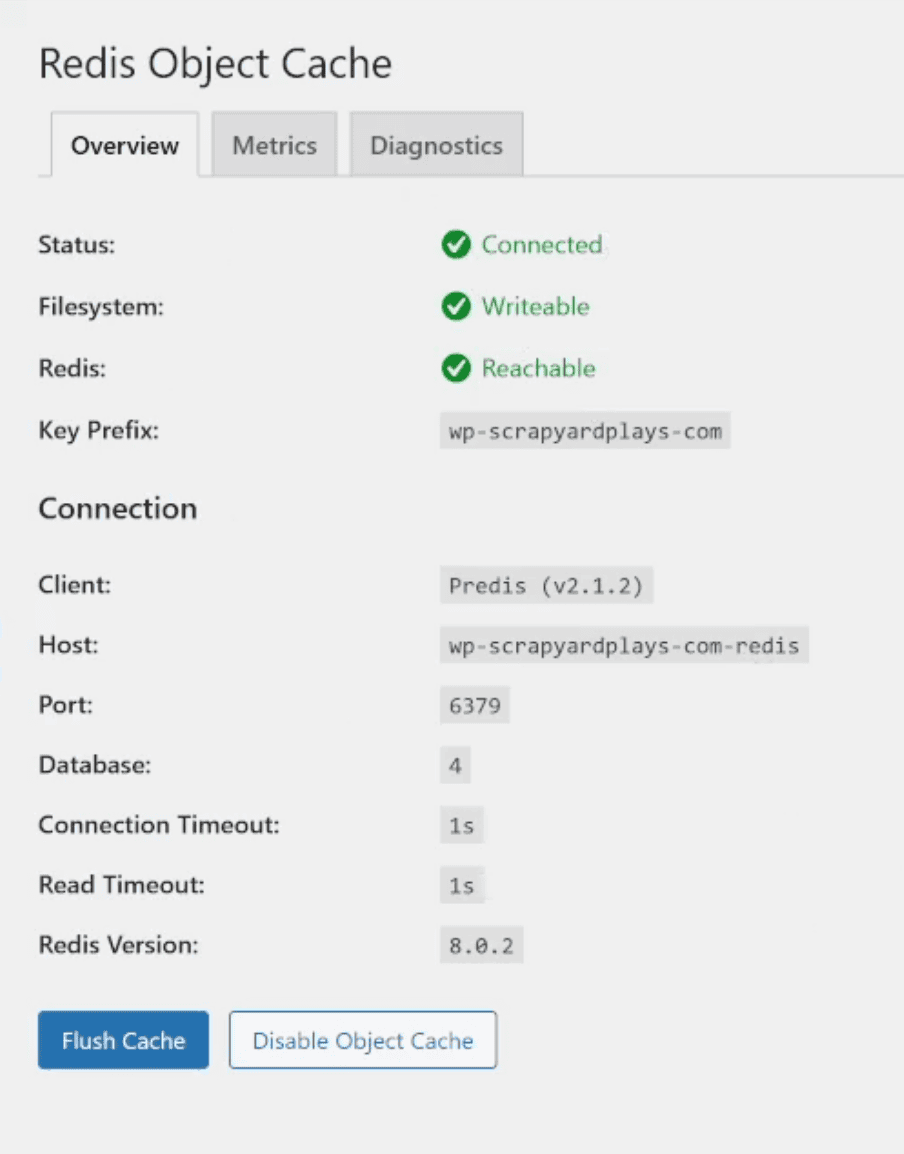Click Disable Object Cache

362,1040
